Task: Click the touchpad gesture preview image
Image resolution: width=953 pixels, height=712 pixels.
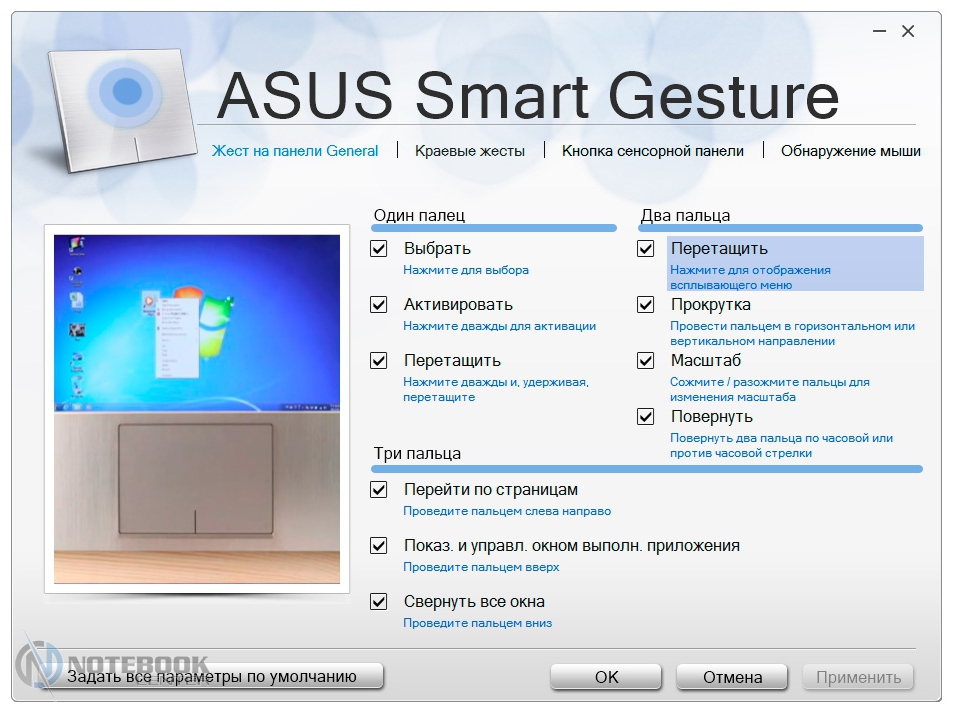Action: click(197, 409)
